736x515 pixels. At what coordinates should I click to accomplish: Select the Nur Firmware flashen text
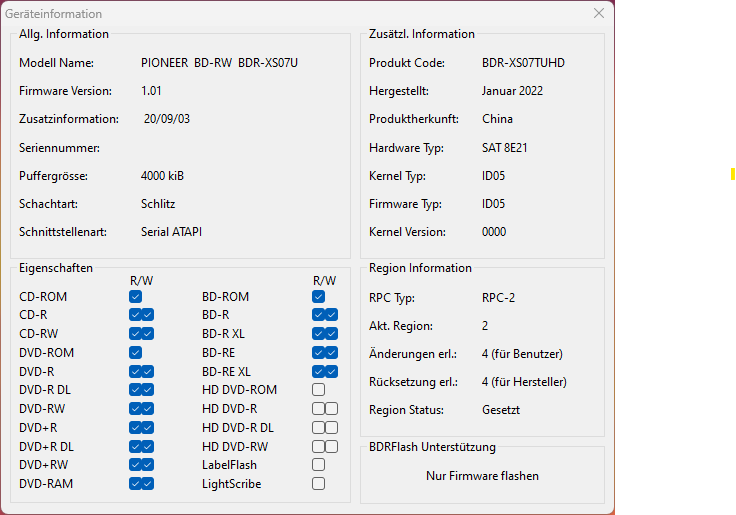click(483, 476)
